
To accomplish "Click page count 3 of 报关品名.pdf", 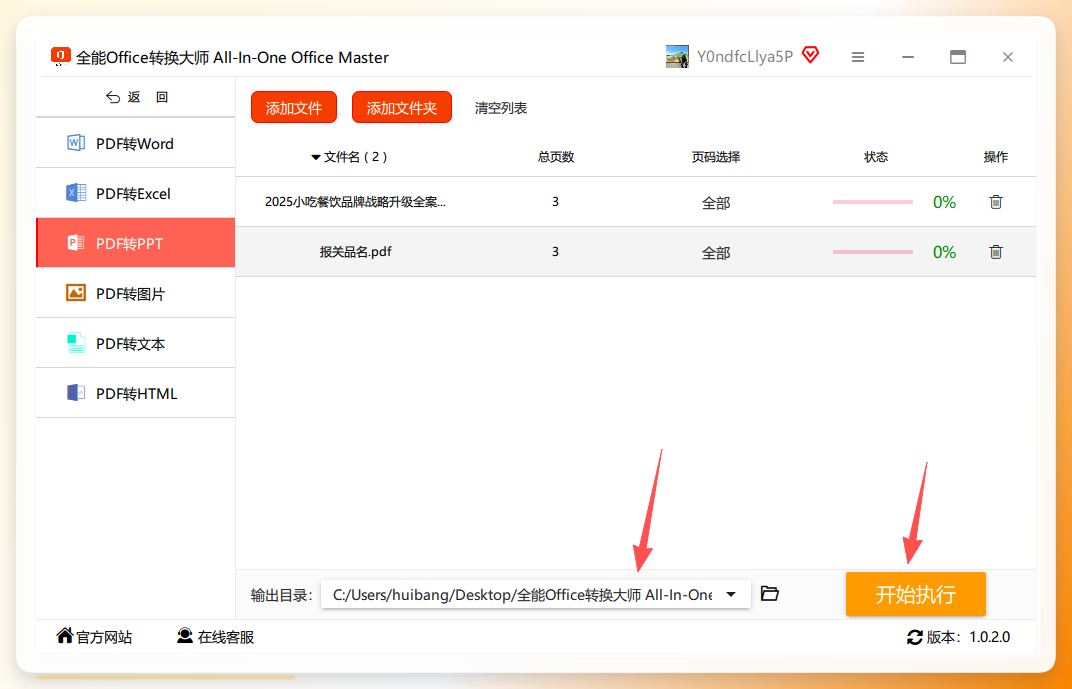I will click(555, 252).
